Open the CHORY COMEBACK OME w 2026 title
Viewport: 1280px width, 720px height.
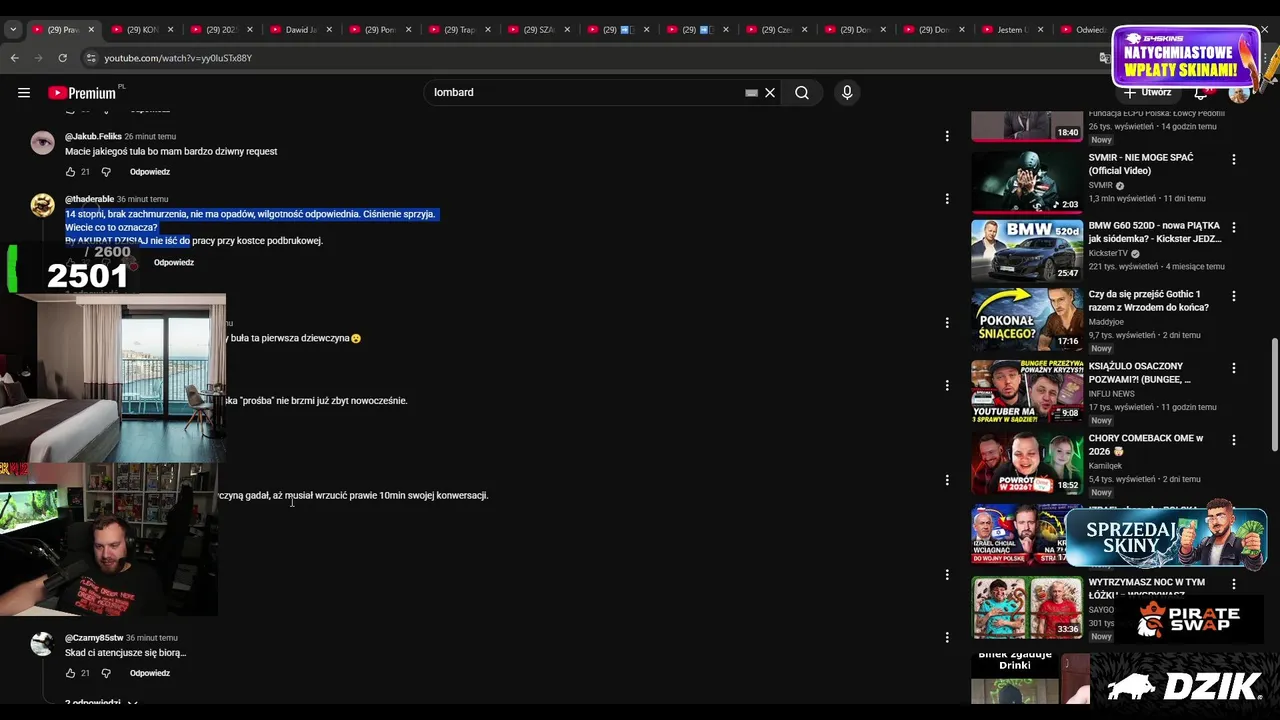coord(1146,445)
